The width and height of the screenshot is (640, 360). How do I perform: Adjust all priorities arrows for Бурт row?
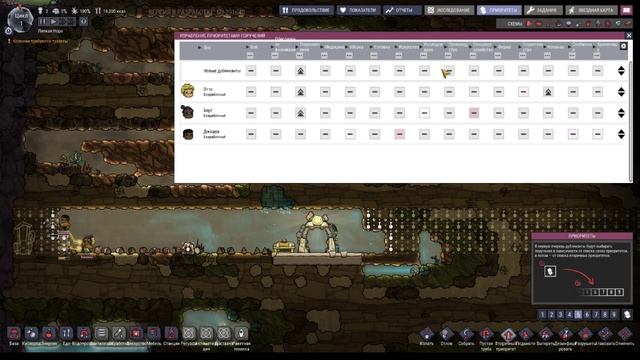[621, 113]
